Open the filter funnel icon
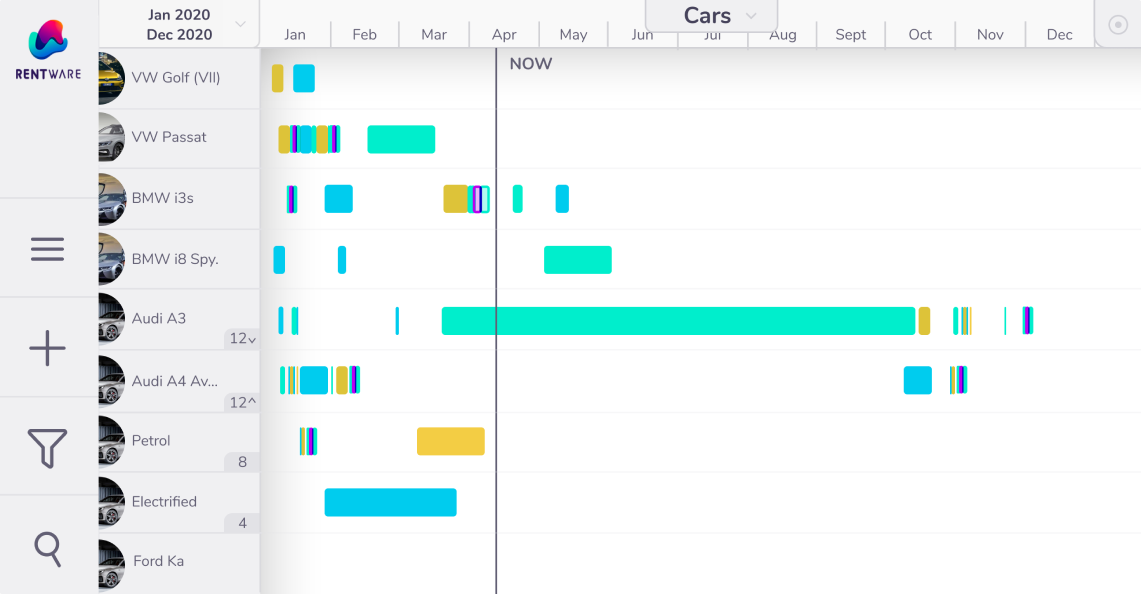Screen dimensions: 1141x594 click(47, 448)
